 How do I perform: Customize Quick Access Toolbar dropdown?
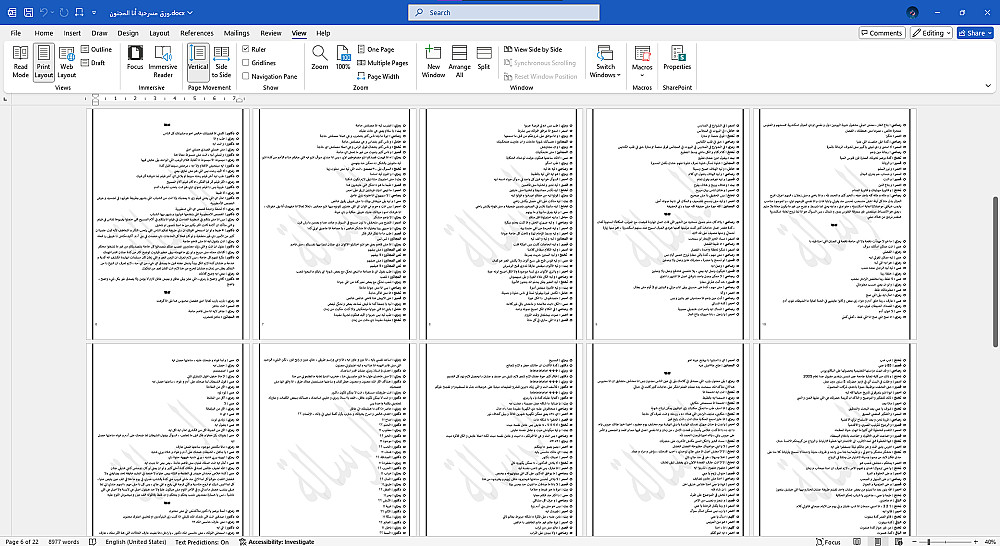[94, 12]
